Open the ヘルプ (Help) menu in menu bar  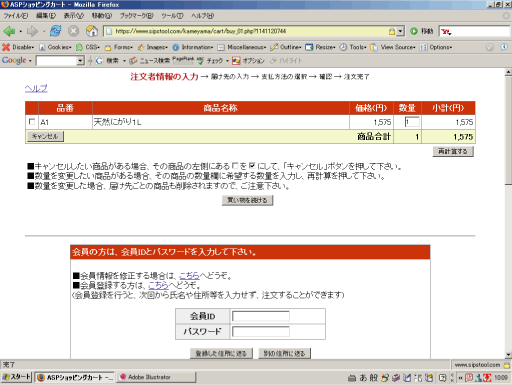[x=203, y=16]
